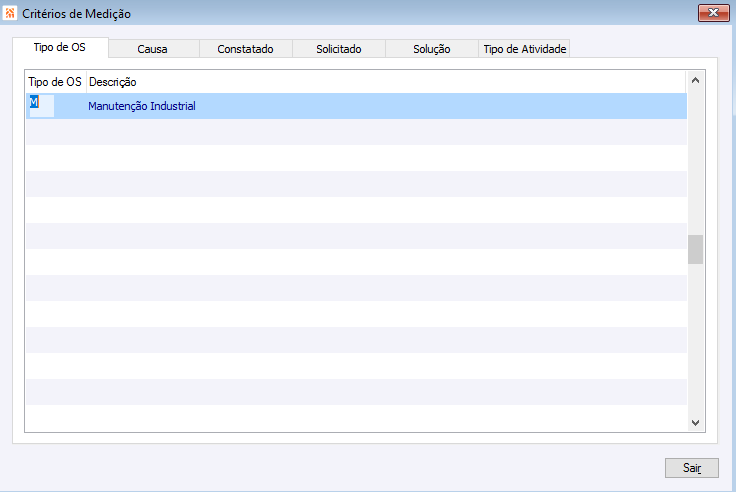
Task: Click the Tipo de OS column header
Action: point(55,82)
